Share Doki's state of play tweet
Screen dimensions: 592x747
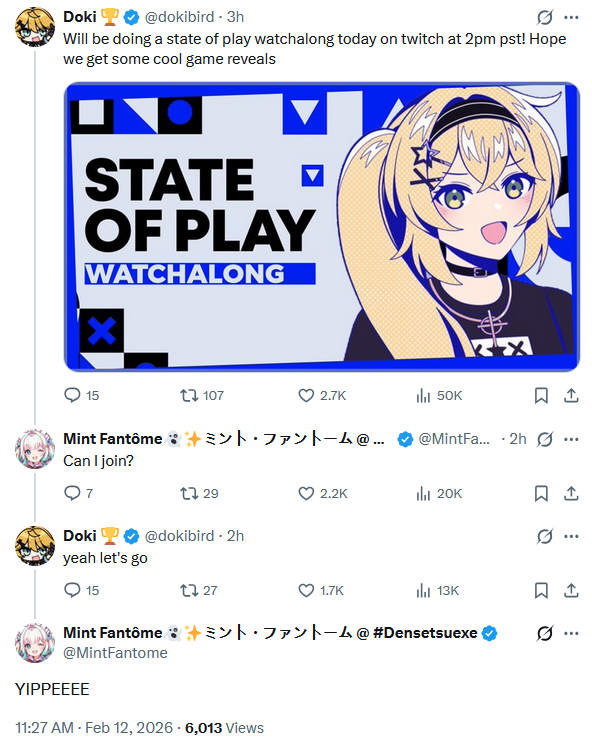tap(571, 395)
